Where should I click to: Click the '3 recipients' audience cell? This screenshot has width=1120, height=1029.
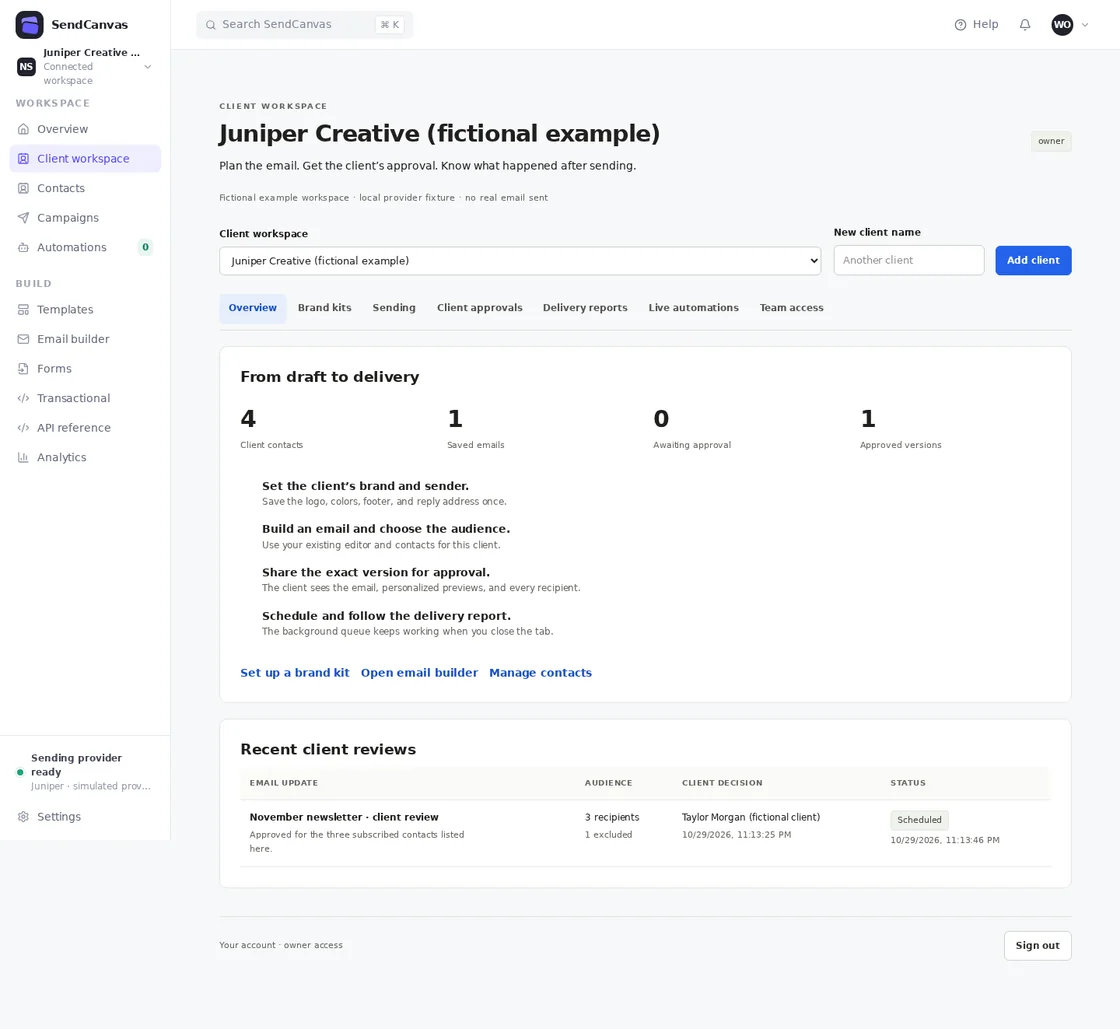[612, 817]
